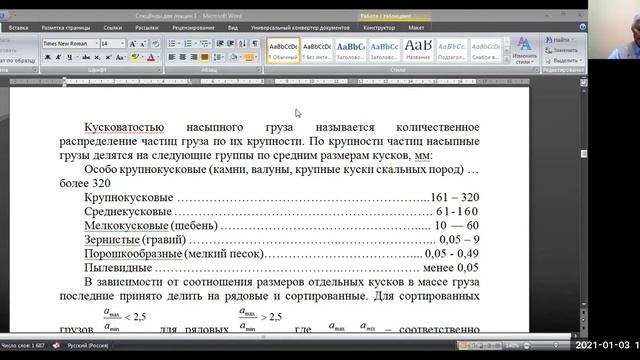Toggle subscript formatting
This screenshot has height=360, width=640.
point(97,58)
